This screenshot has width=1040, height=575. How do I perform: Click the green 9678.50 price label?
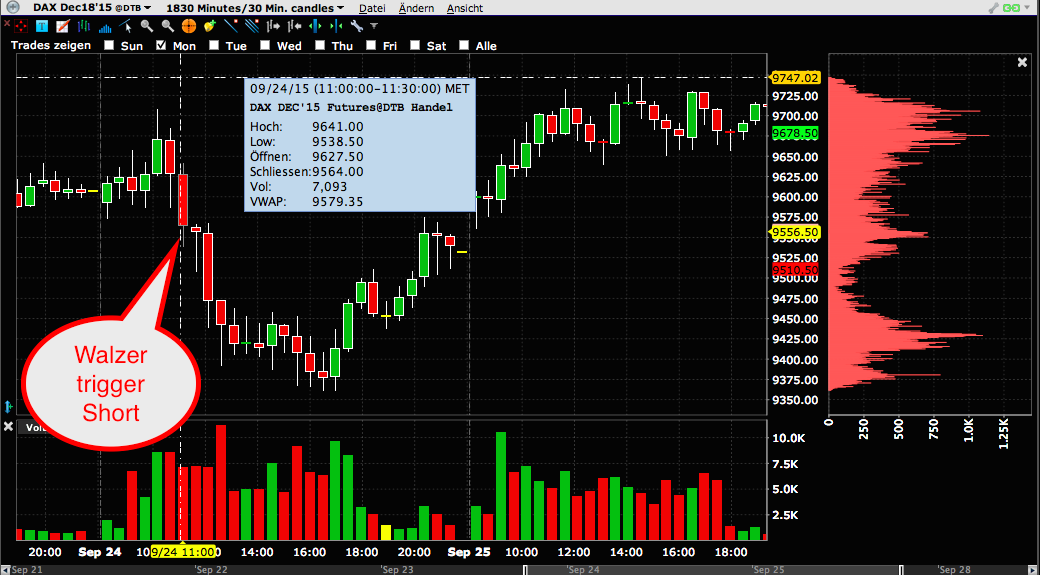tap(795, 133)
